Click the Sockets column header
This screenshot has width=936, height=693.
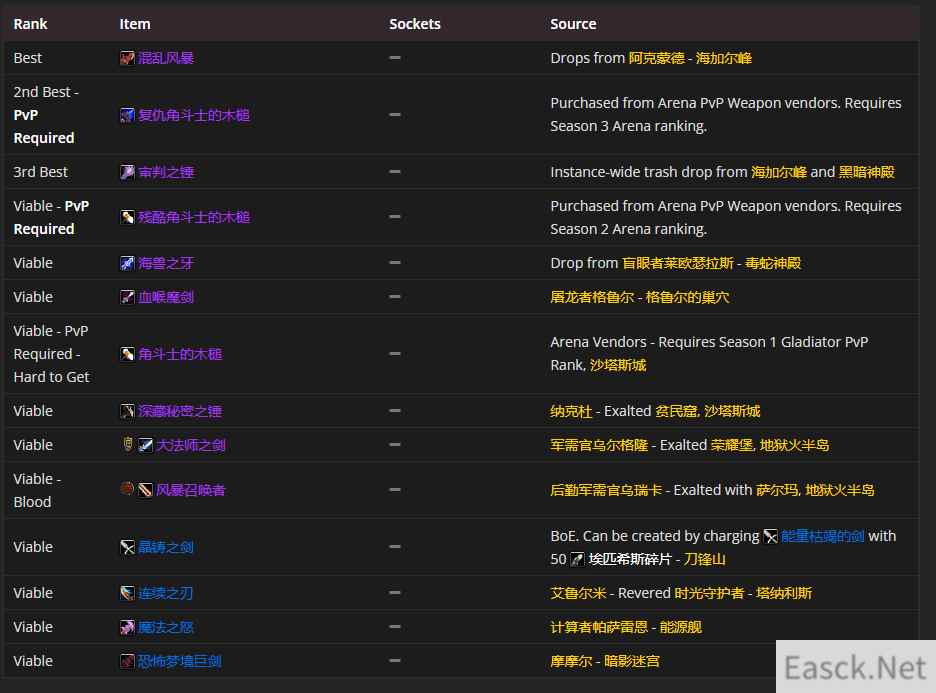(415, 24)
